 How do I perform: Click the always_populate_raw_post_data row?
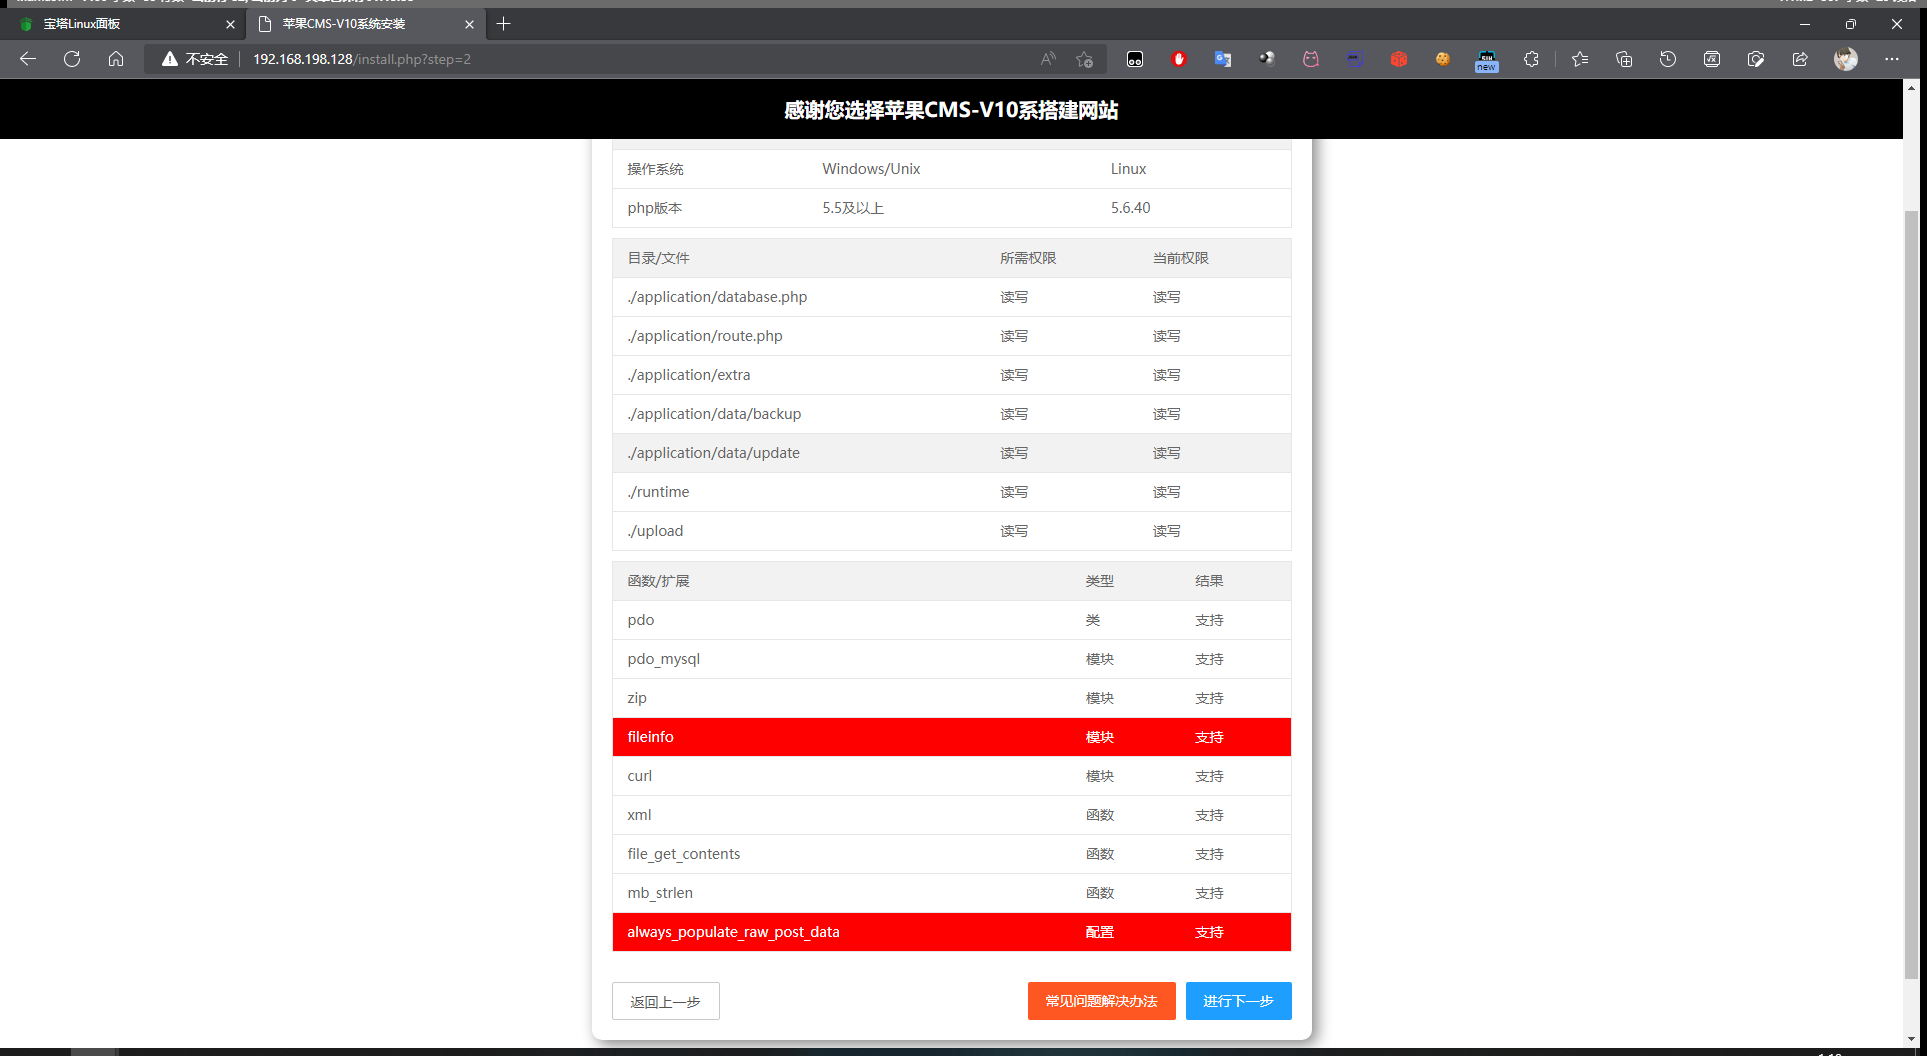pos(951,932)
